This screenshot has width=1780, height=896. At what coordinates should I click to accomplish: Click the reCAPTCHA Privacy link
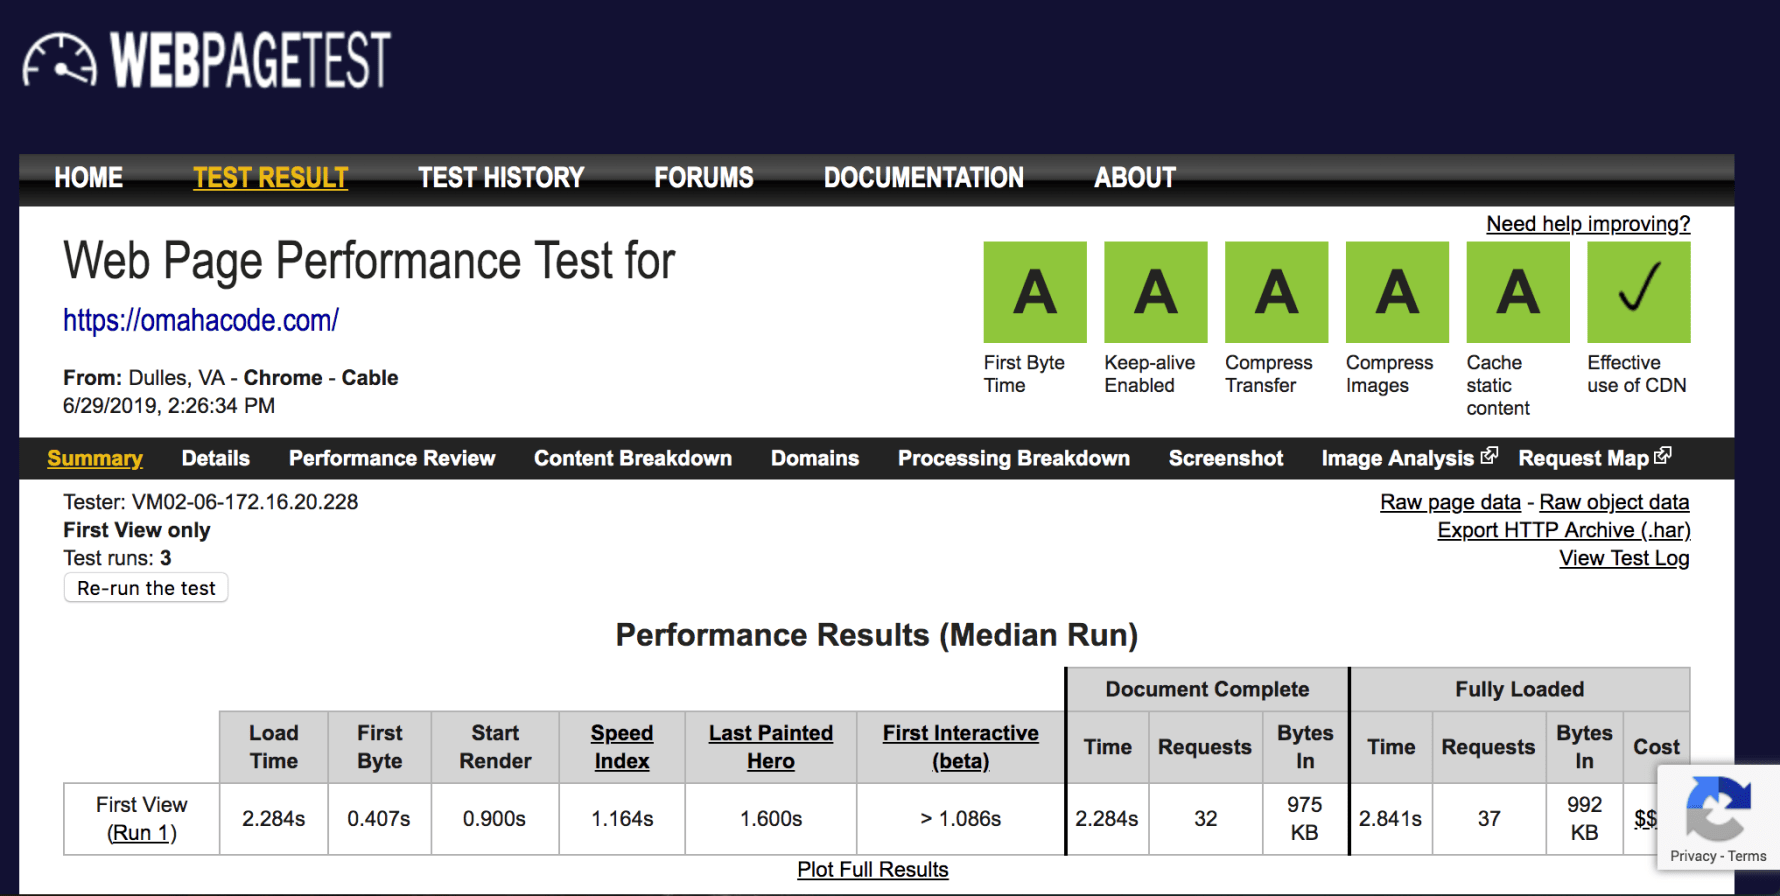pos(1693,856)
